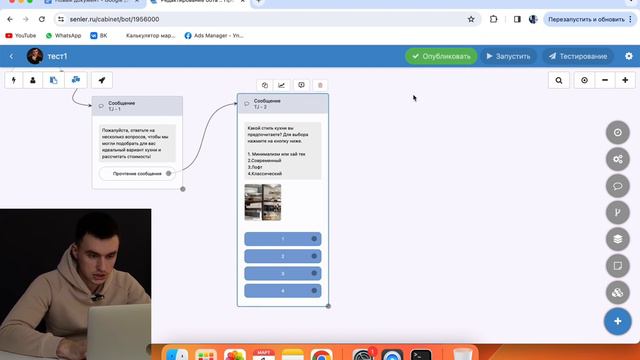Click the тест1 bot name
The width and height of the screenshot is (640, 360).
tap(57, 56)
